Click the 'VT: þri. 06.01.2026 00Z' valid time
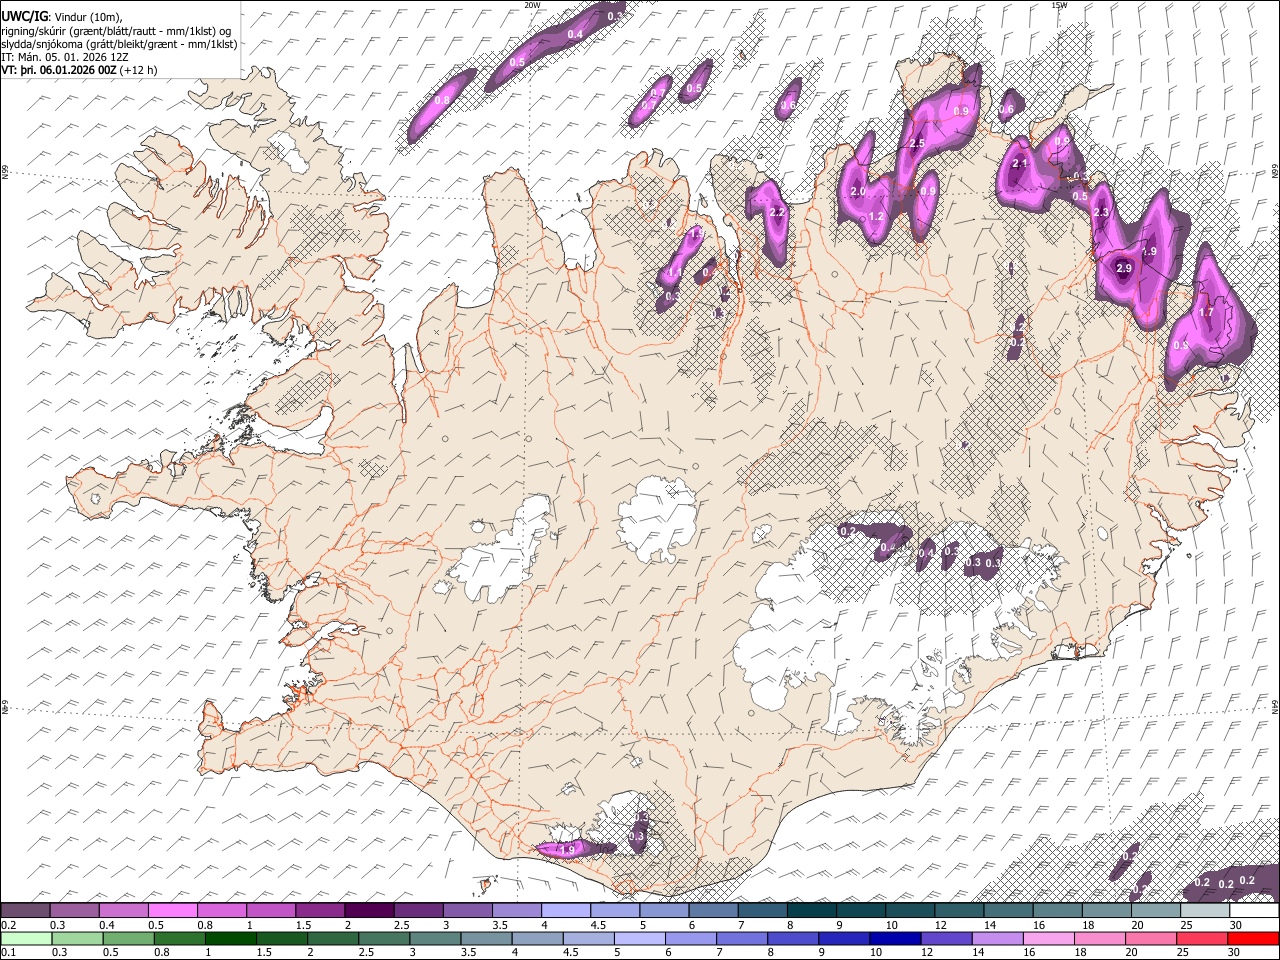 [x=58, y=70]
